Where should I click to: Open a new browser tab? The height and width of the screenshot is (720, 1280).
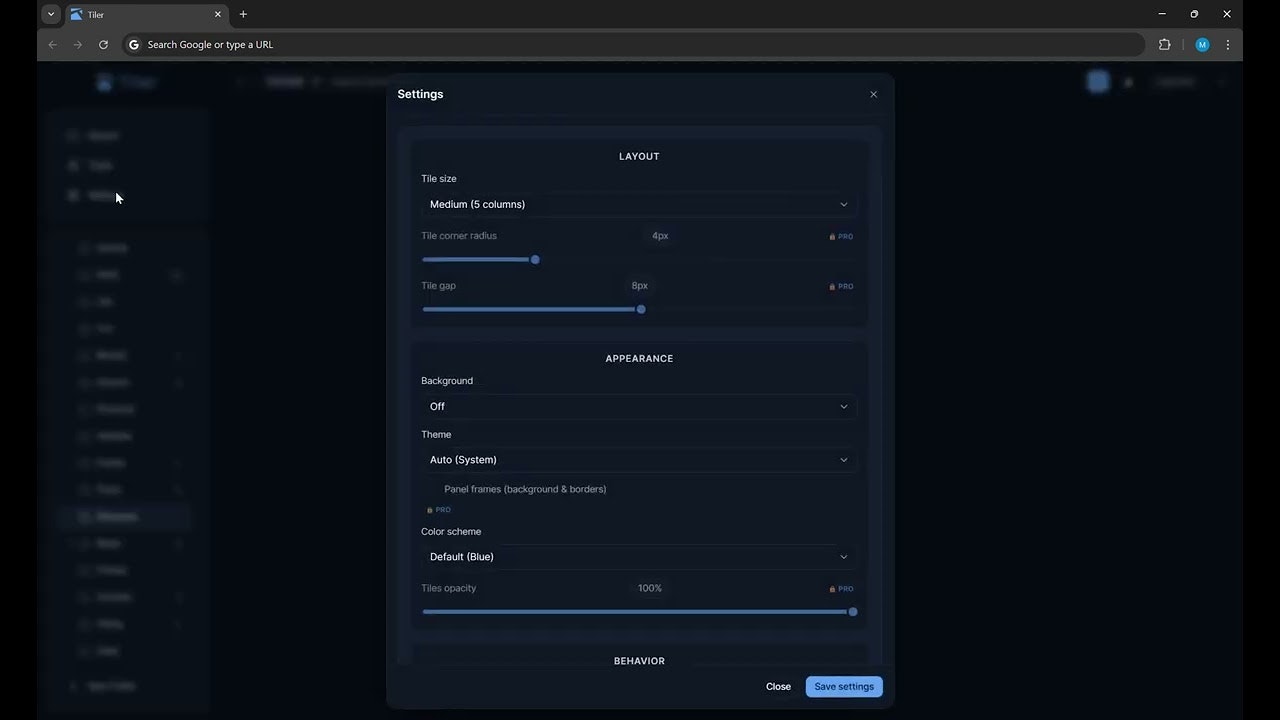pyautogui.click(x=243, y=14)
